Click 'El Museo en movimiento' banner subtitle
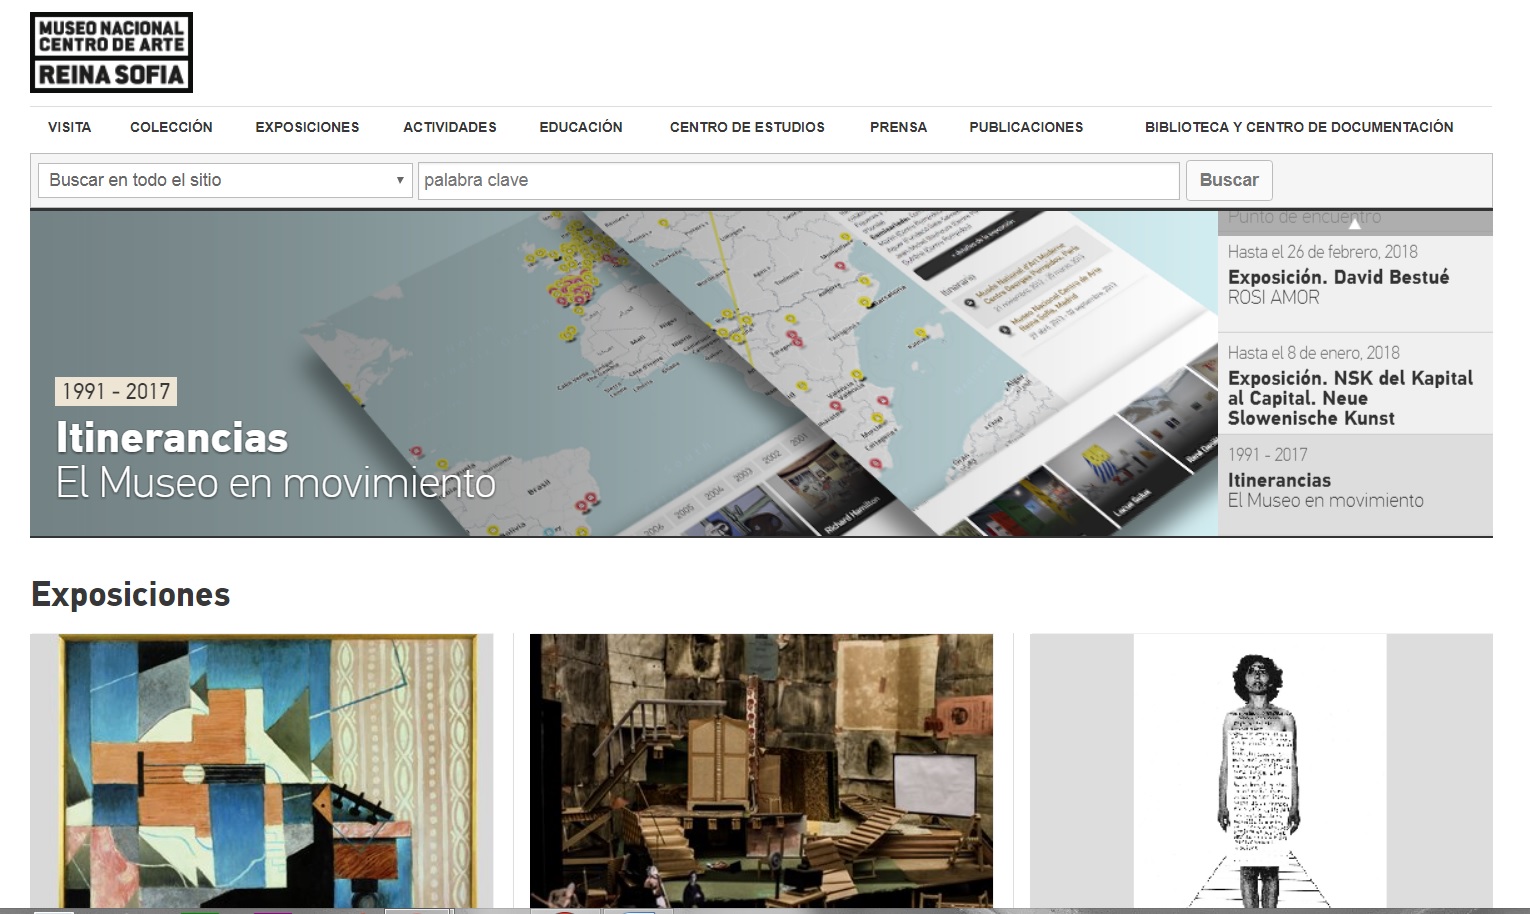The height and width of the screenshot is (914, 1530). tap(276, 483)
